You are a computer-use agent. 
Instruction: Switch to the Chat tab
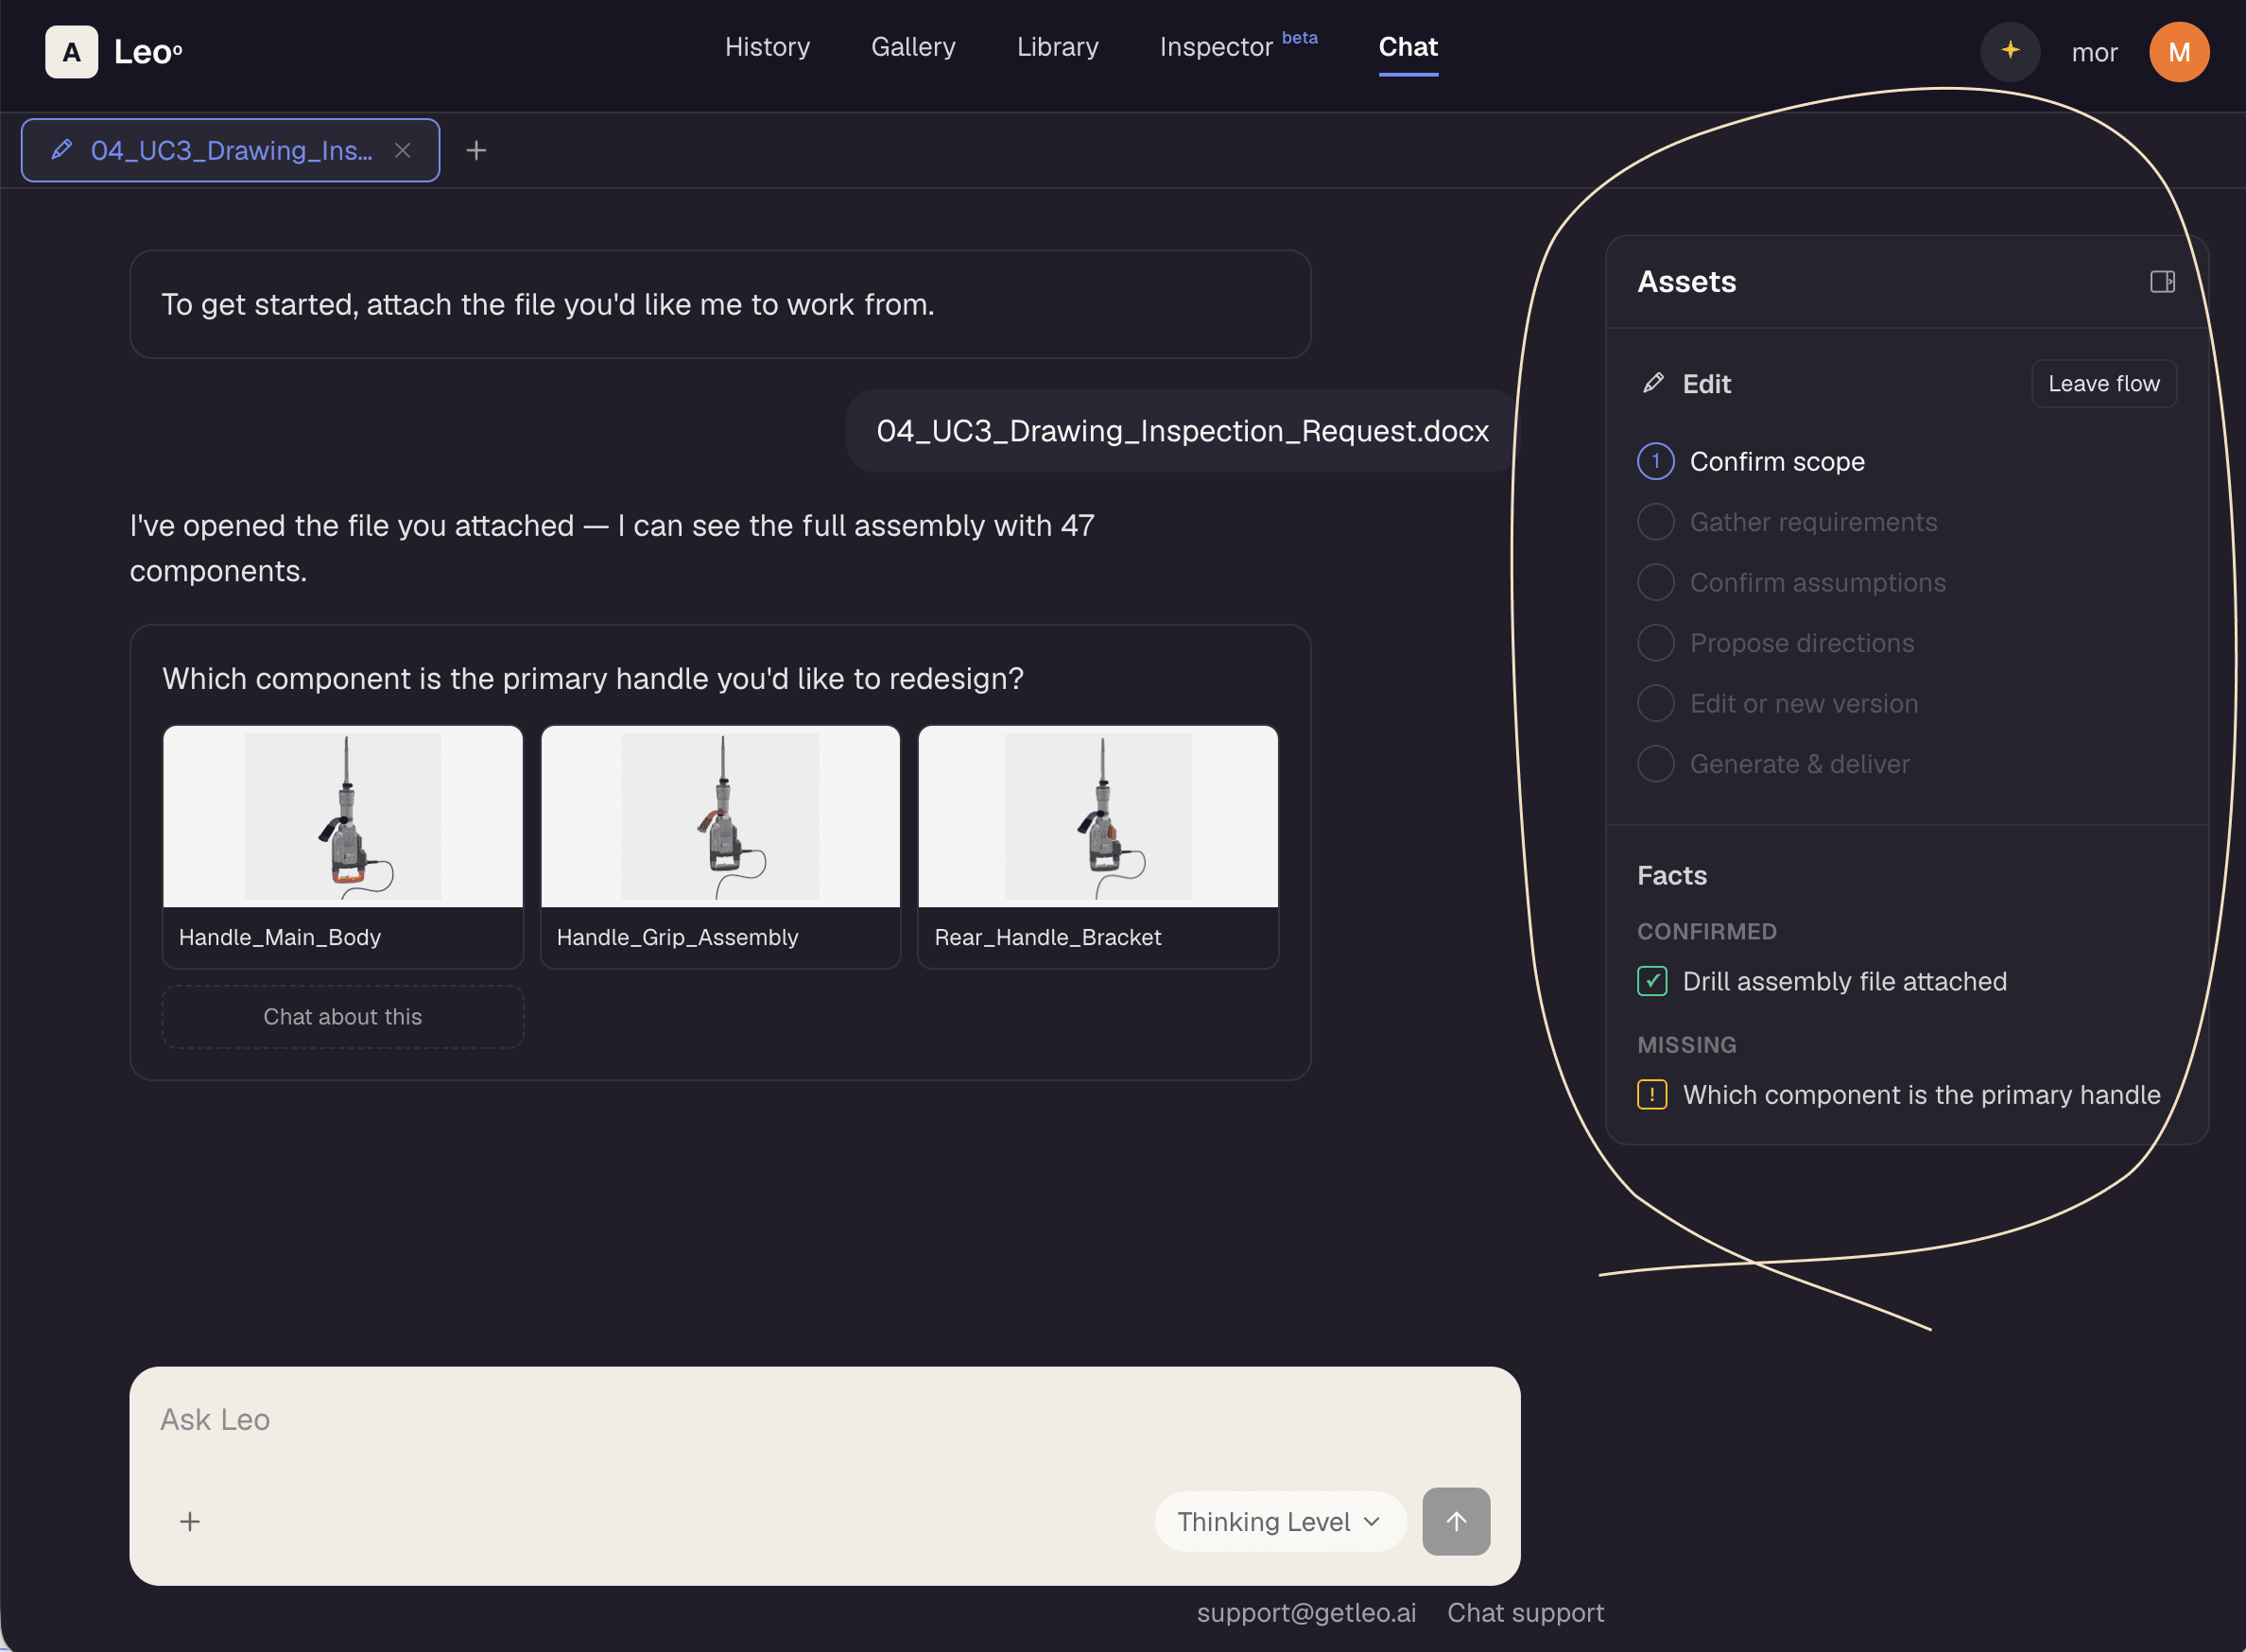pyautogui.click(x=1408, y=47)
